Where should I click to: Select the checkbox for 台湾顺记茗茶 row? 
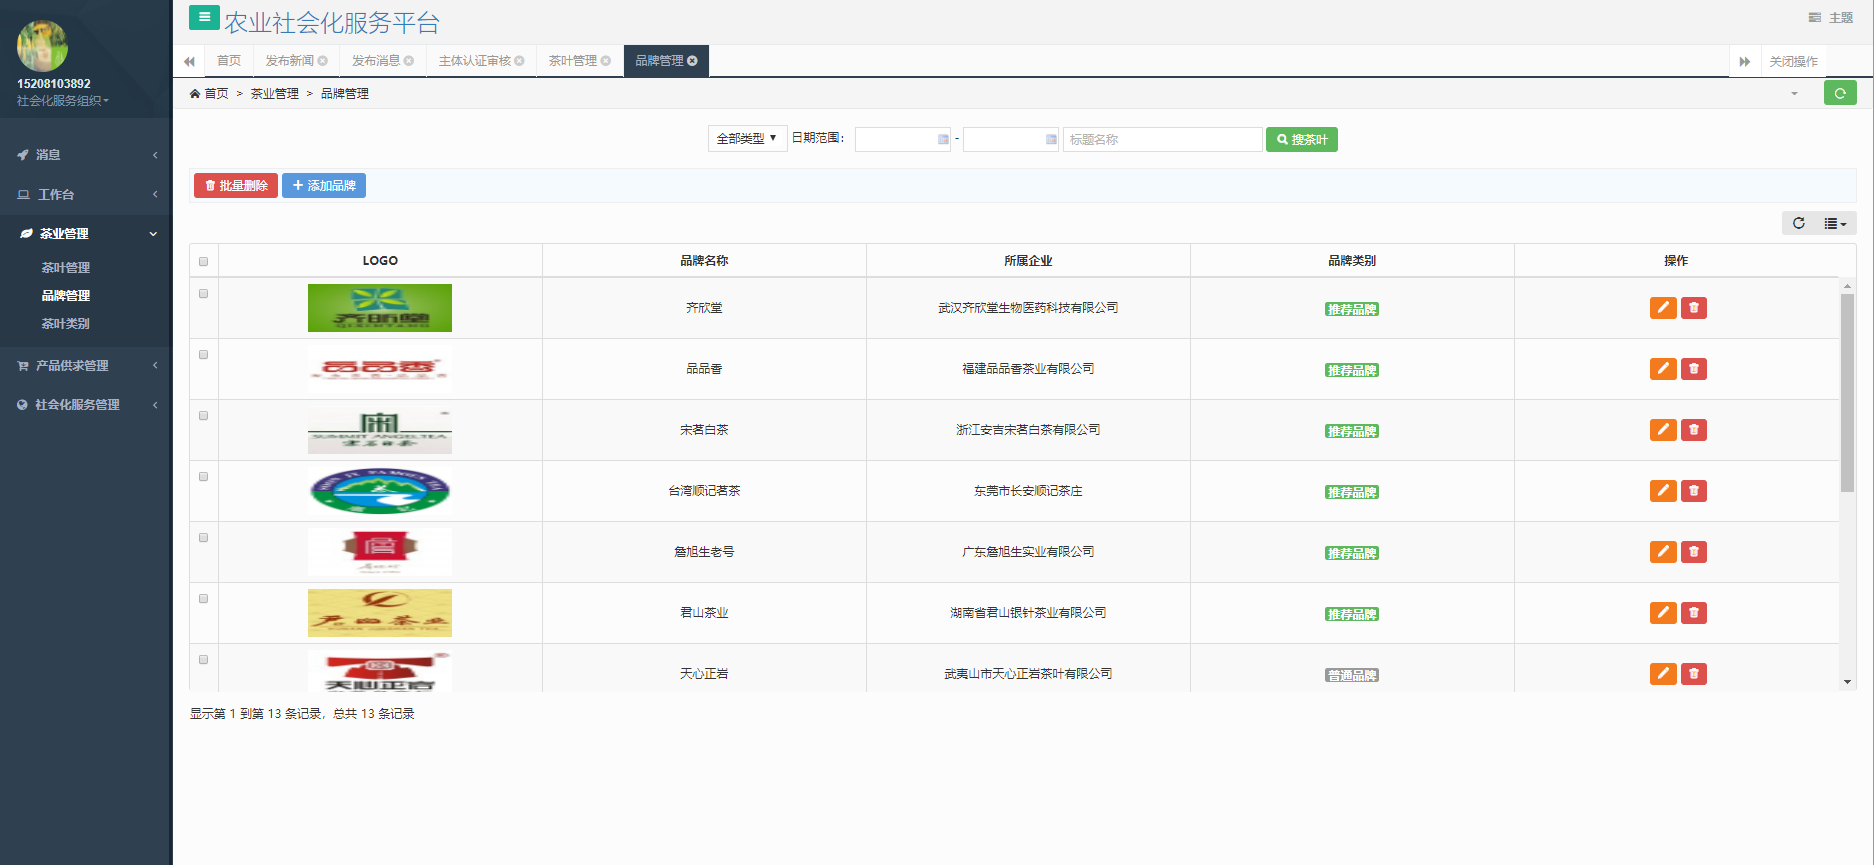204,477
